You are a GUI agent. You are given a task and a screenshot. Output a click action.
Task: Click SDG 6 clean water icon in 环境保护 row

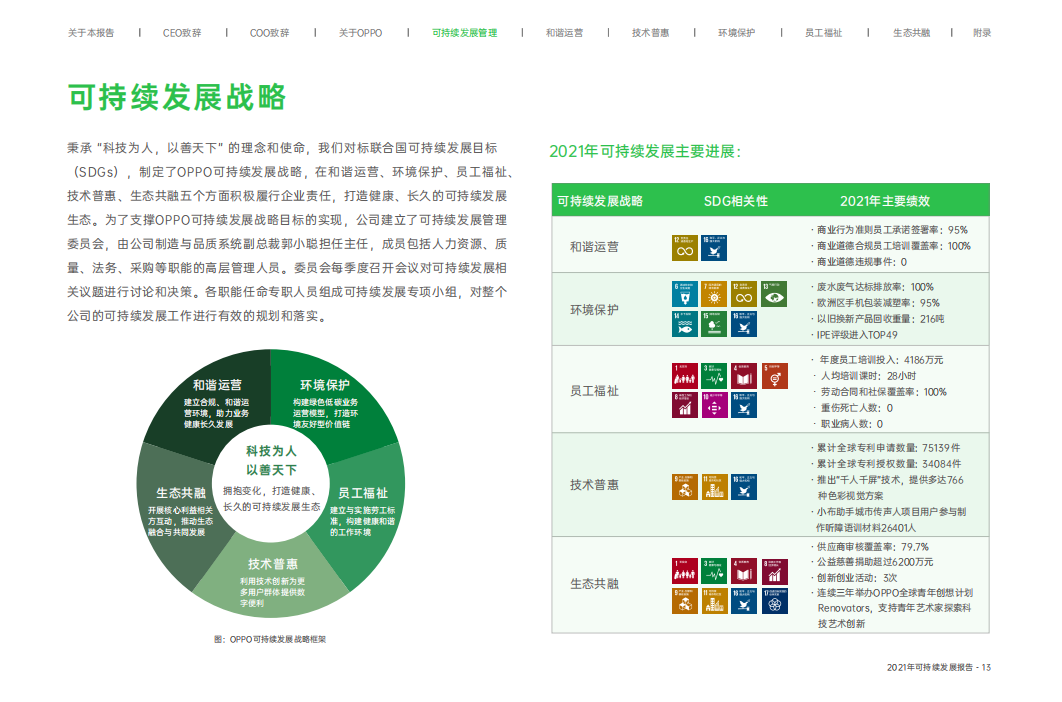685,294
